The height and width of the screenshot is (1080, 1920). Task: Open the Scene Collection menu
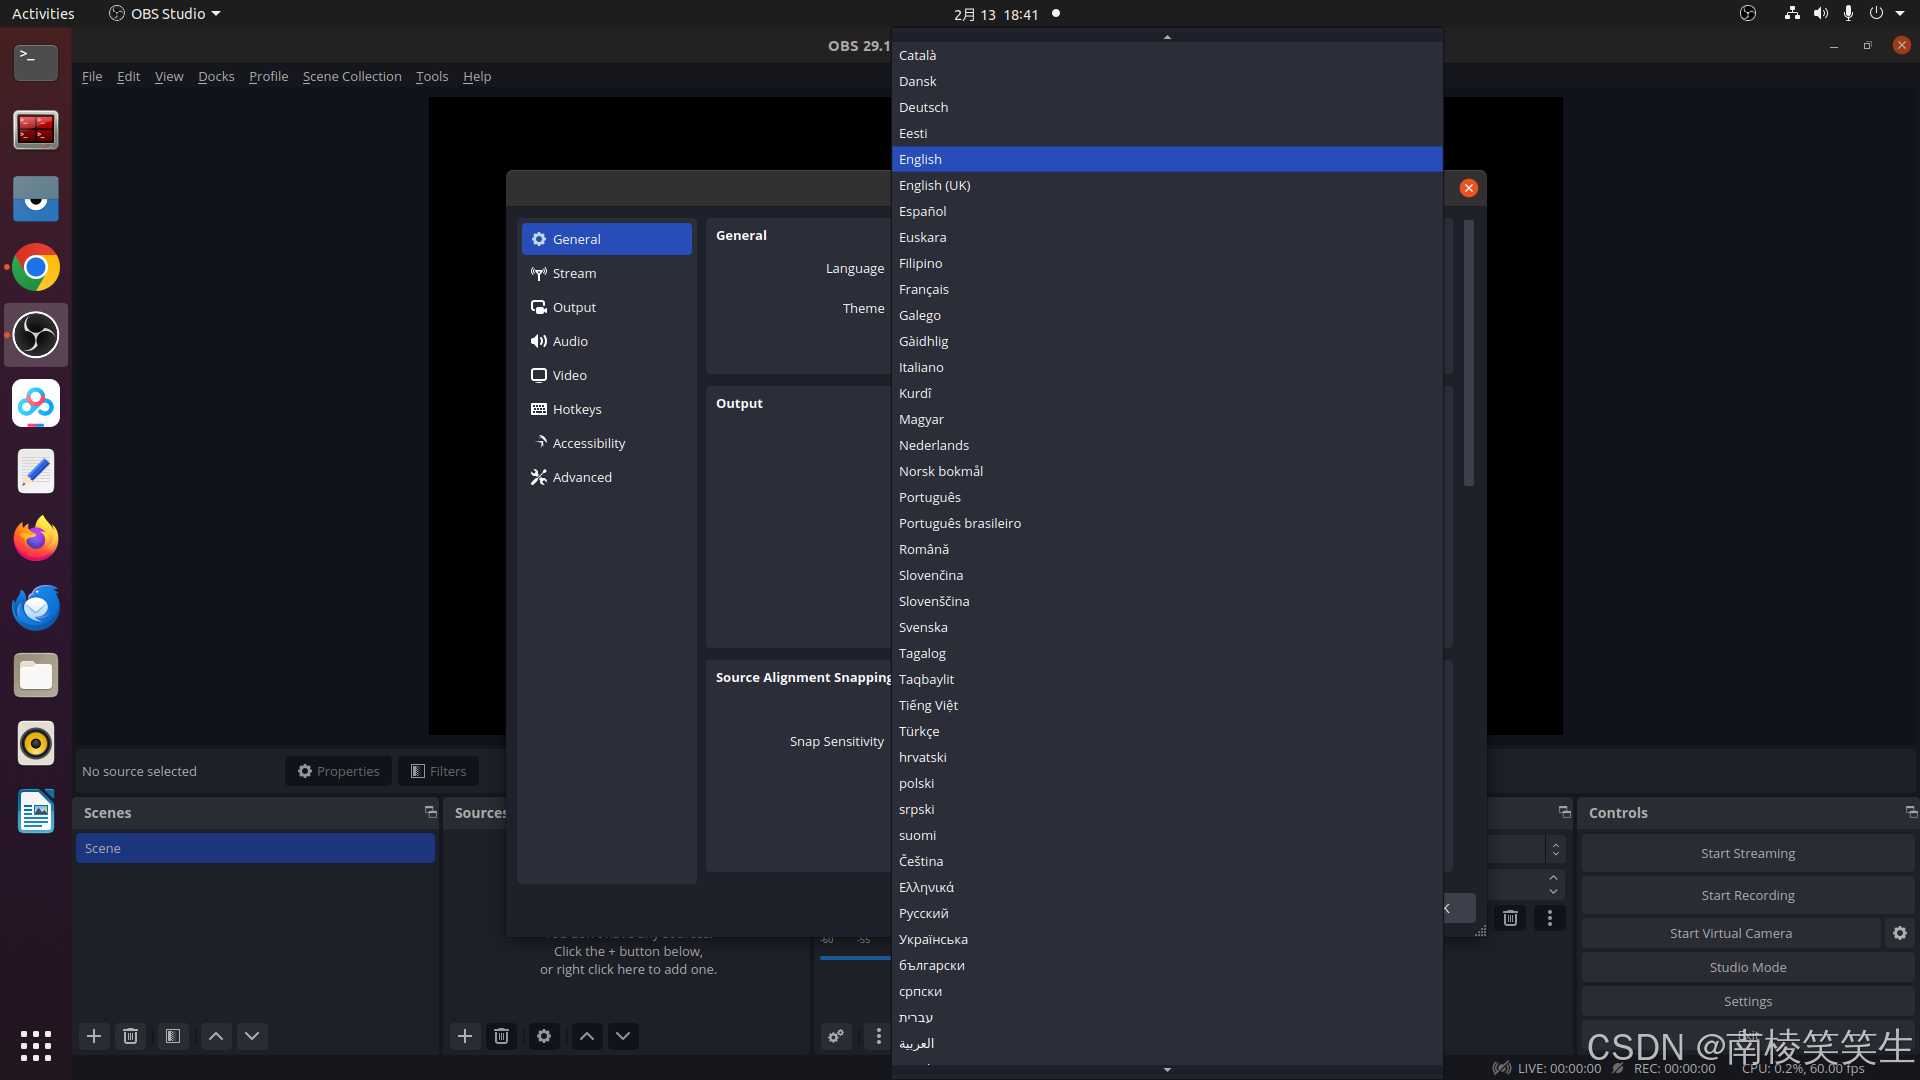click(352, 76)
